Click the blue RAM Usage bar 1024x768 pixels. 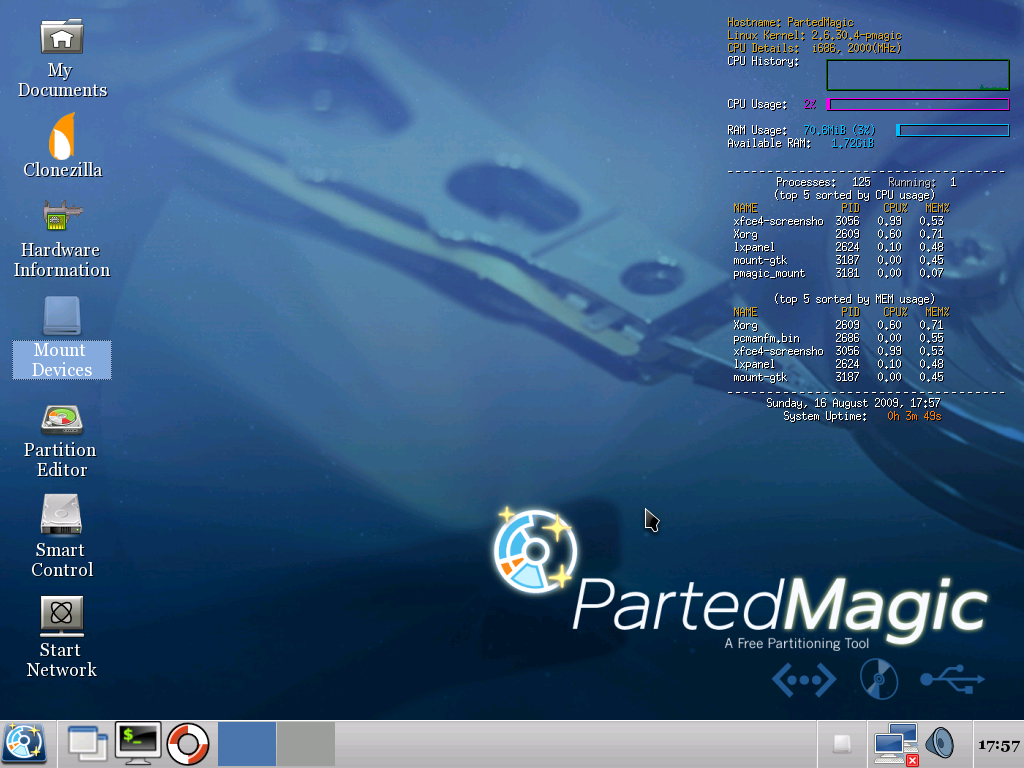pos(953,131)
